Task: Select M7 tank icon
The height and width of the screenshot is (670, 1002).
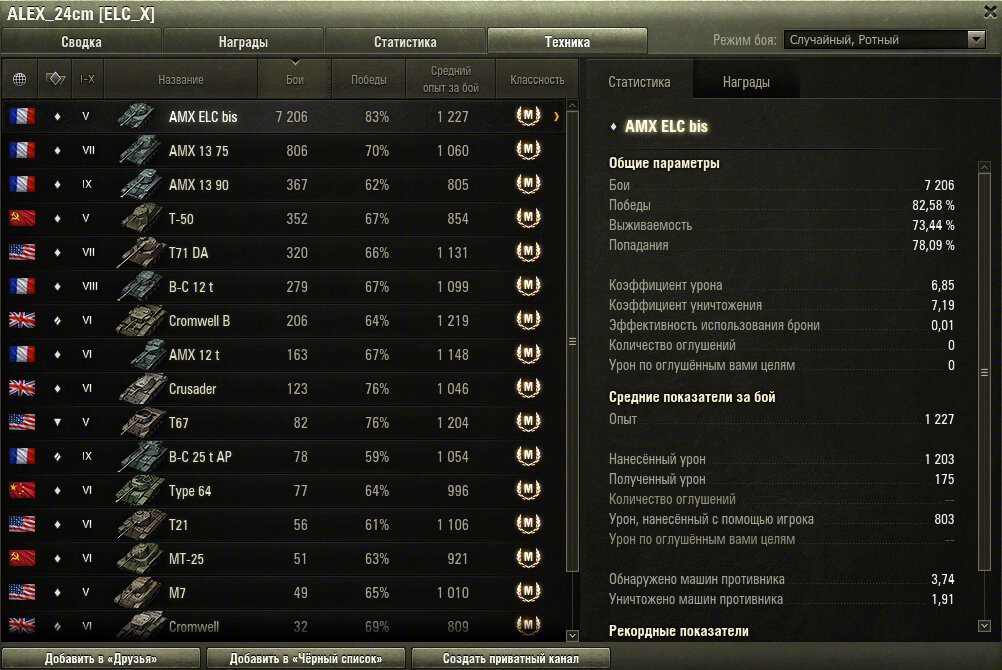Action: point(137,592)
